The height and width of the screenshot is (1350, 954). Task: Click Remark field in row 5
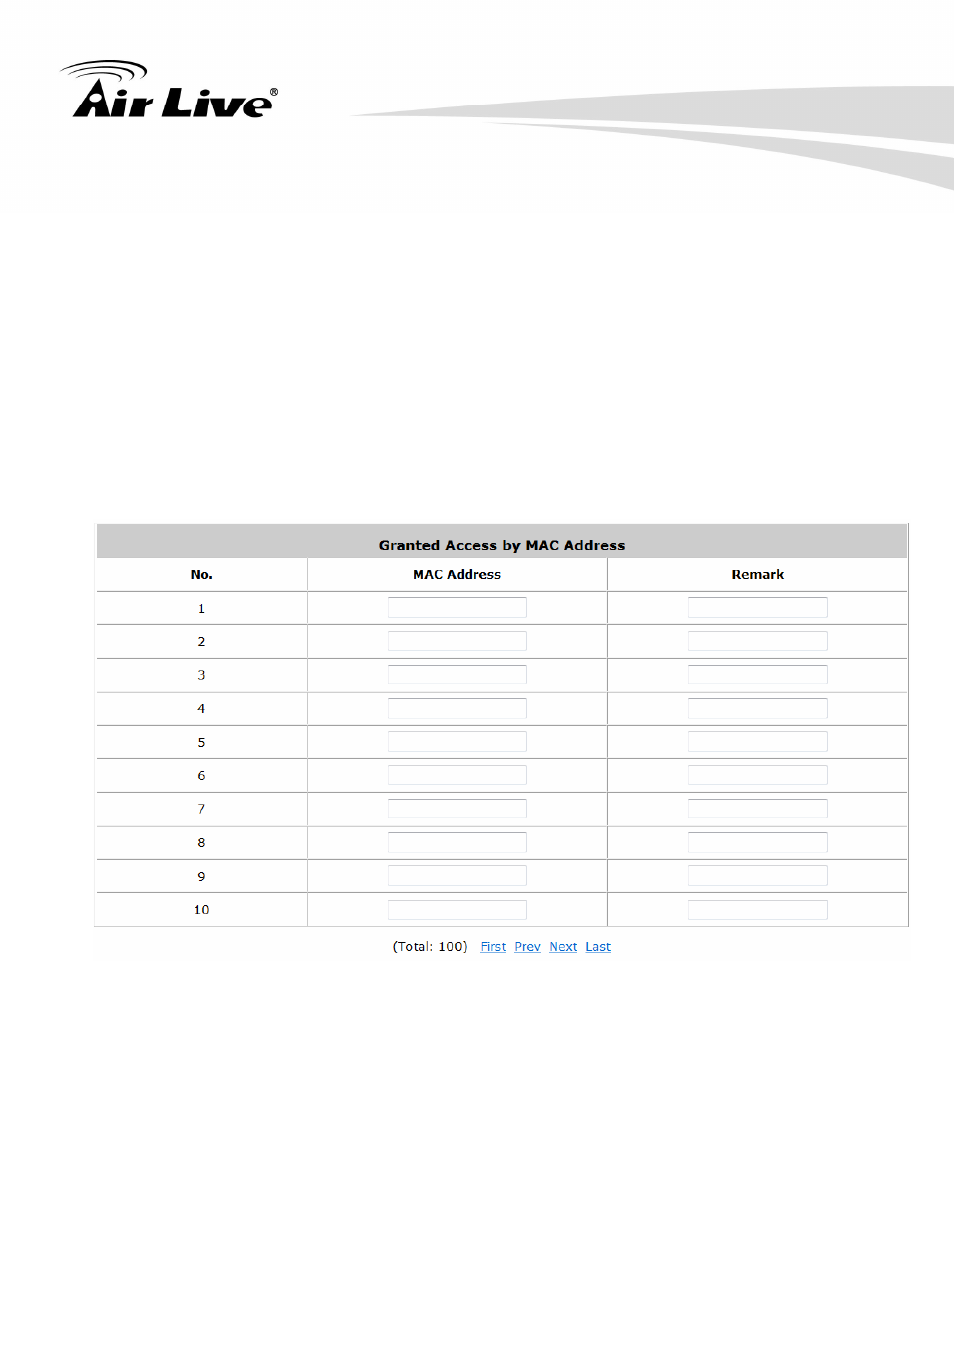(x=758, y=742)
